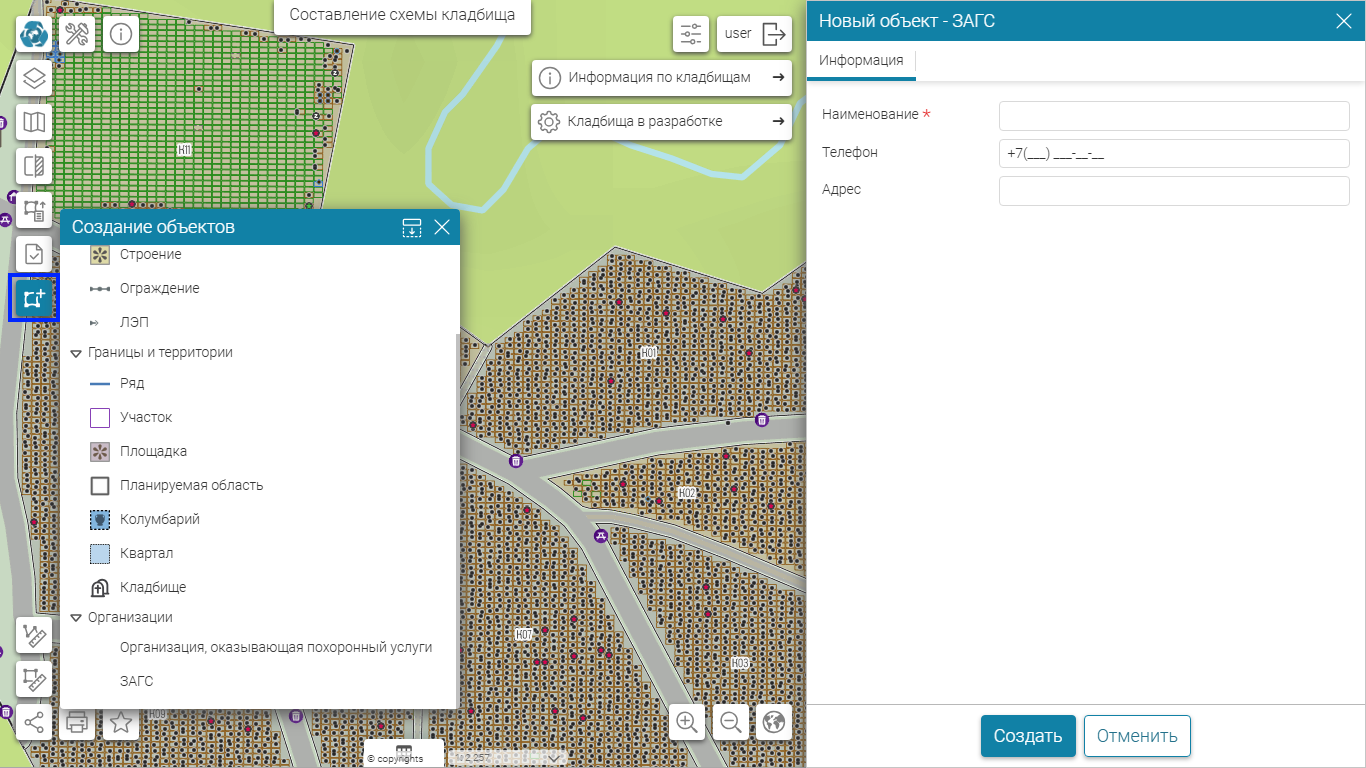
Task: Open the layers panel icon
Action: [x=34, y=78]
